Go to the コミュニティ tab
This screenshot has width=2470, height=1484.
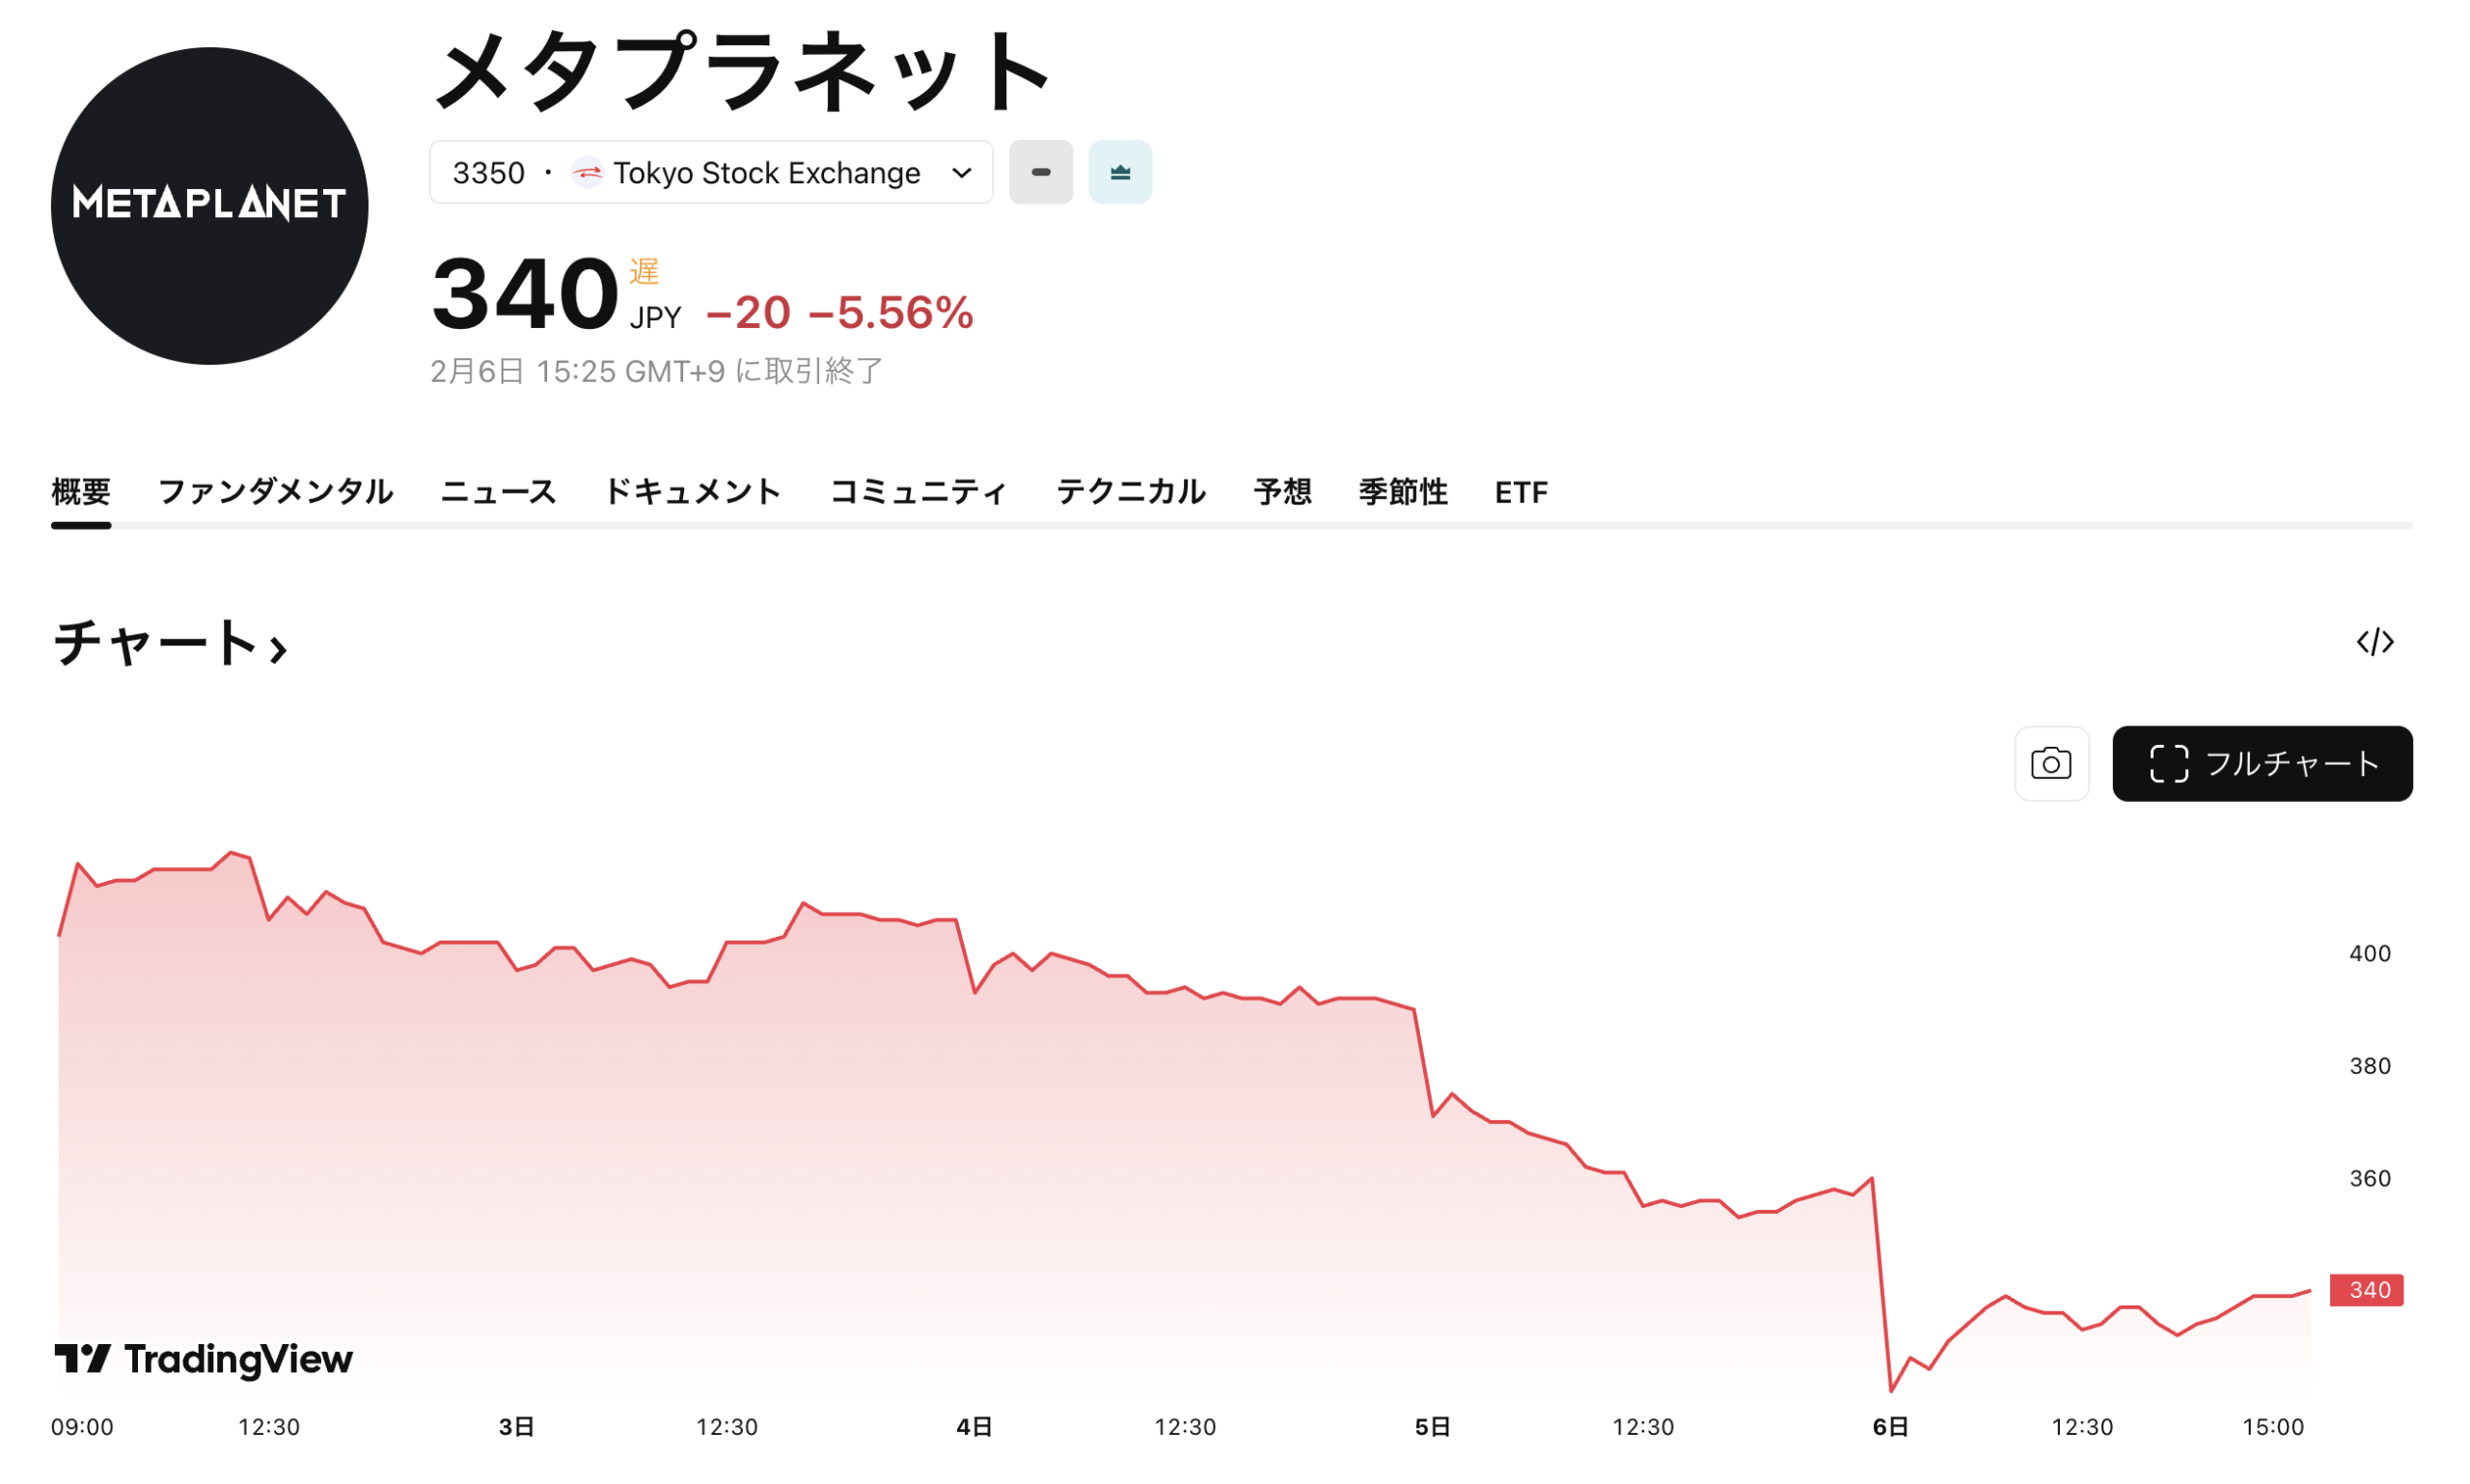[918, 492]
